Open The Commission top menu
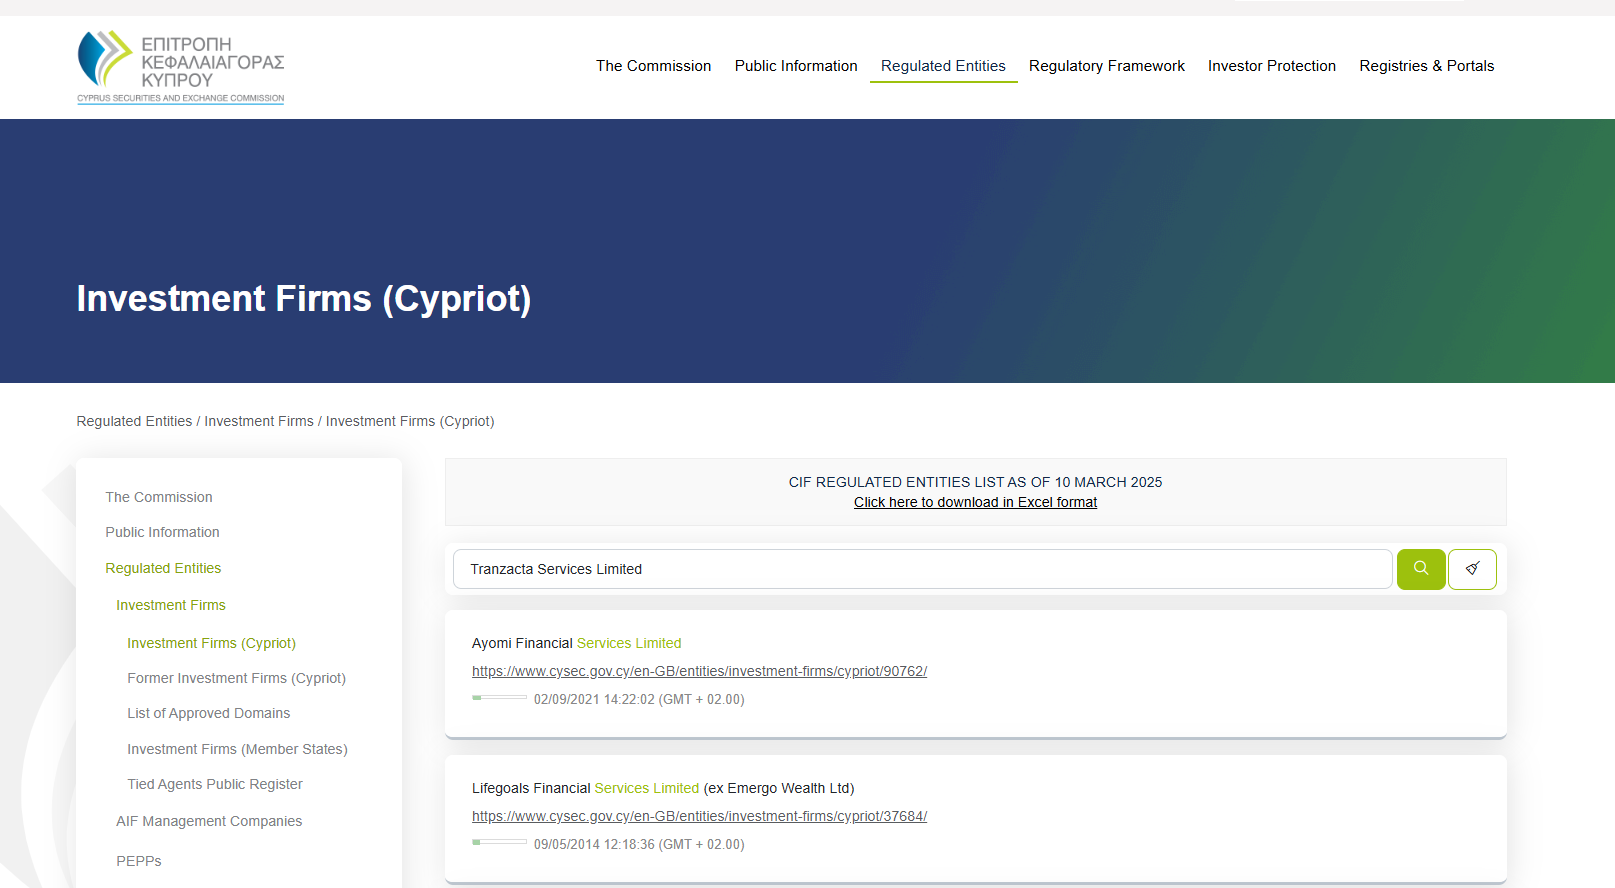This screenshot has width=1615, height=888. click(653, 66)
